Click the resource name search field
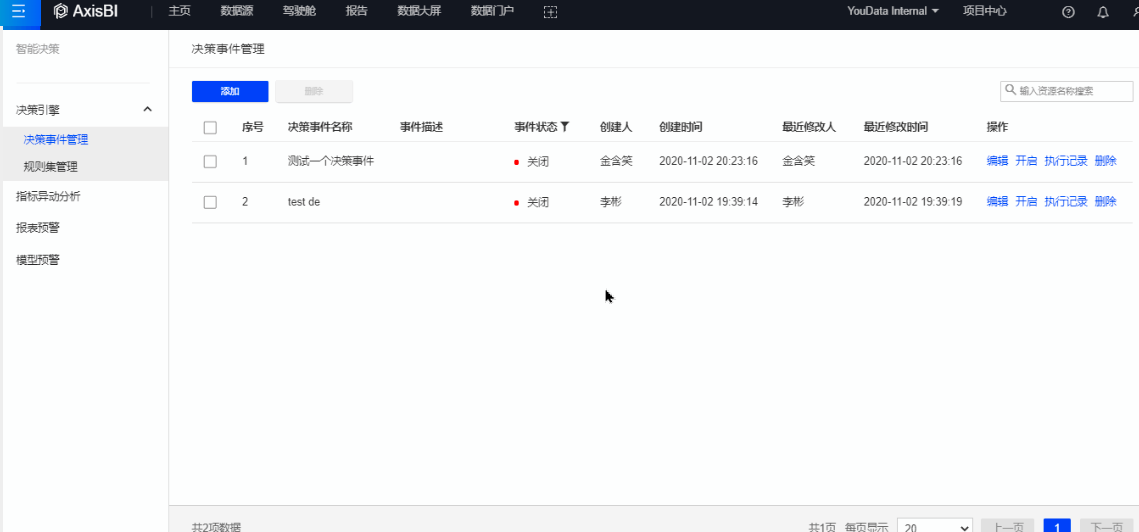The height and width of the screenshot is (532, 1139). (1072, 90)
